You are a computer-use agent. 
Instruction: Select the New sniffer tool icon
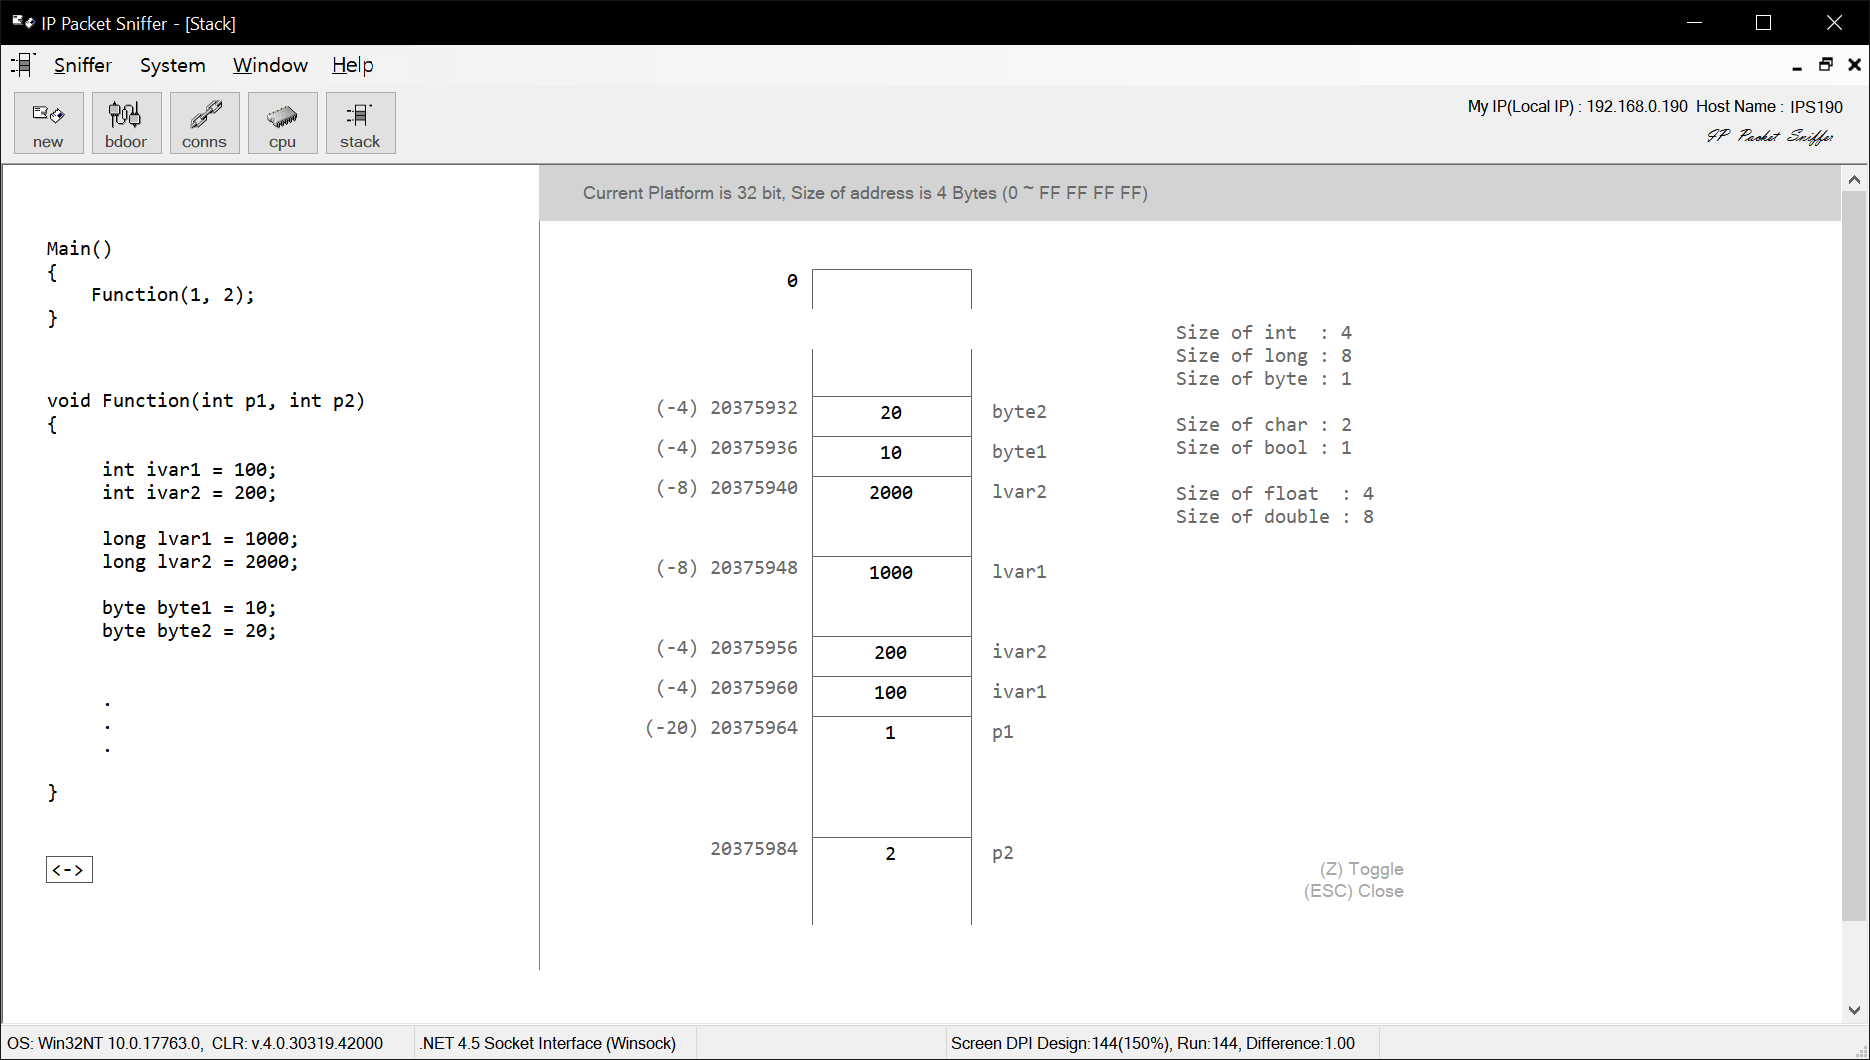point(47,122)
